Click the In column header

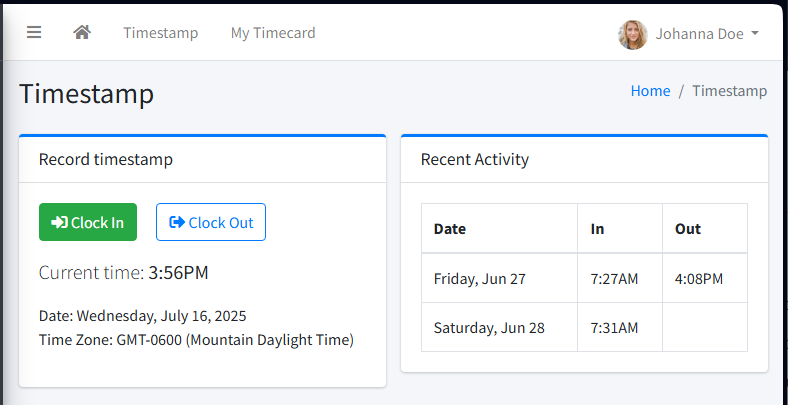597,229
